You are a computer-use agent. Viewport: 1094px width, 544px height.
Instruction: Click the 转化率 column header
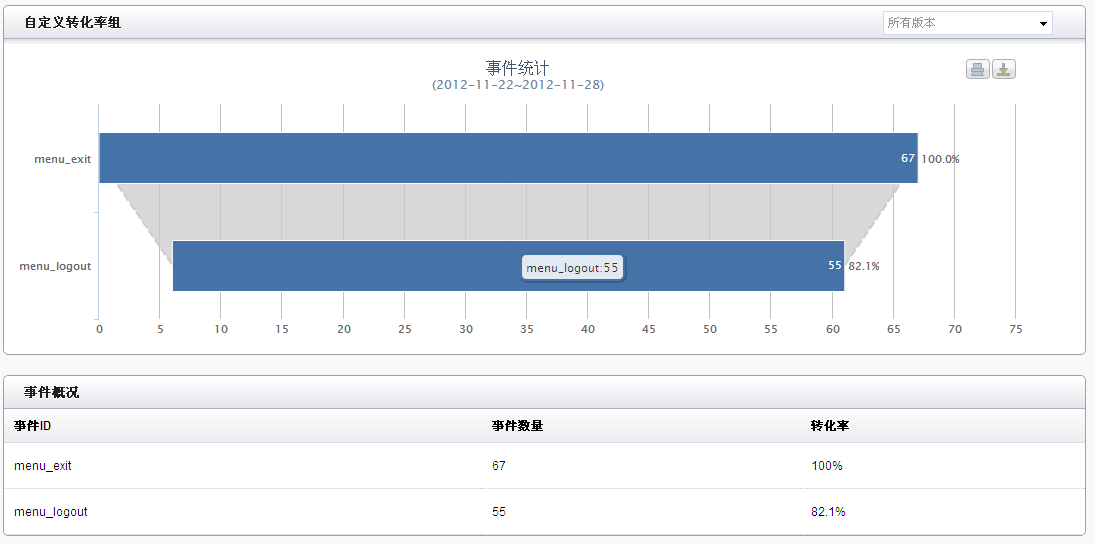(830, 426)
